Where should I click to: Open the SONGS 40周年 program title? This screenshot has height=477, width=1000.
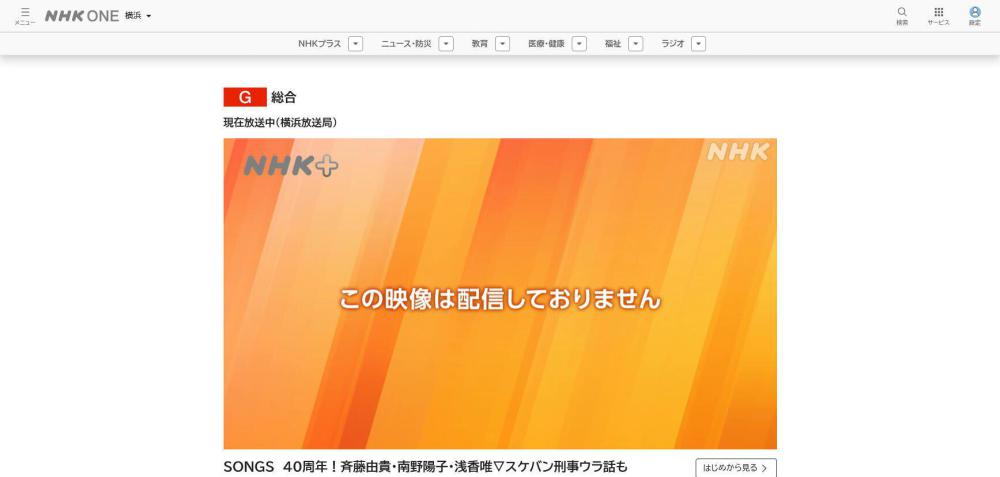click(x=425, y=466)
